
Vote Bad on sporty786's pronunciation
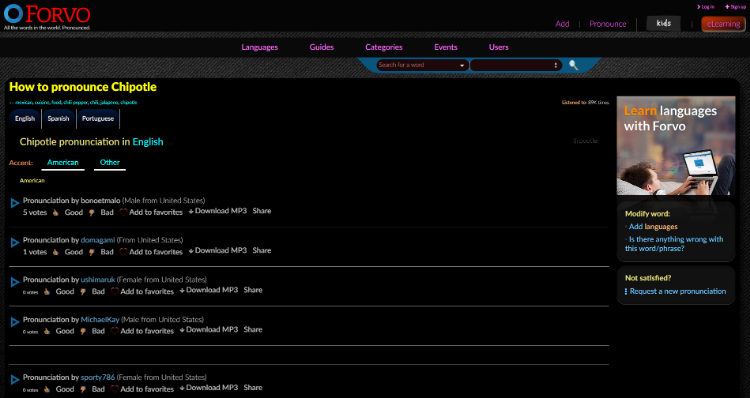click(92, 389)
